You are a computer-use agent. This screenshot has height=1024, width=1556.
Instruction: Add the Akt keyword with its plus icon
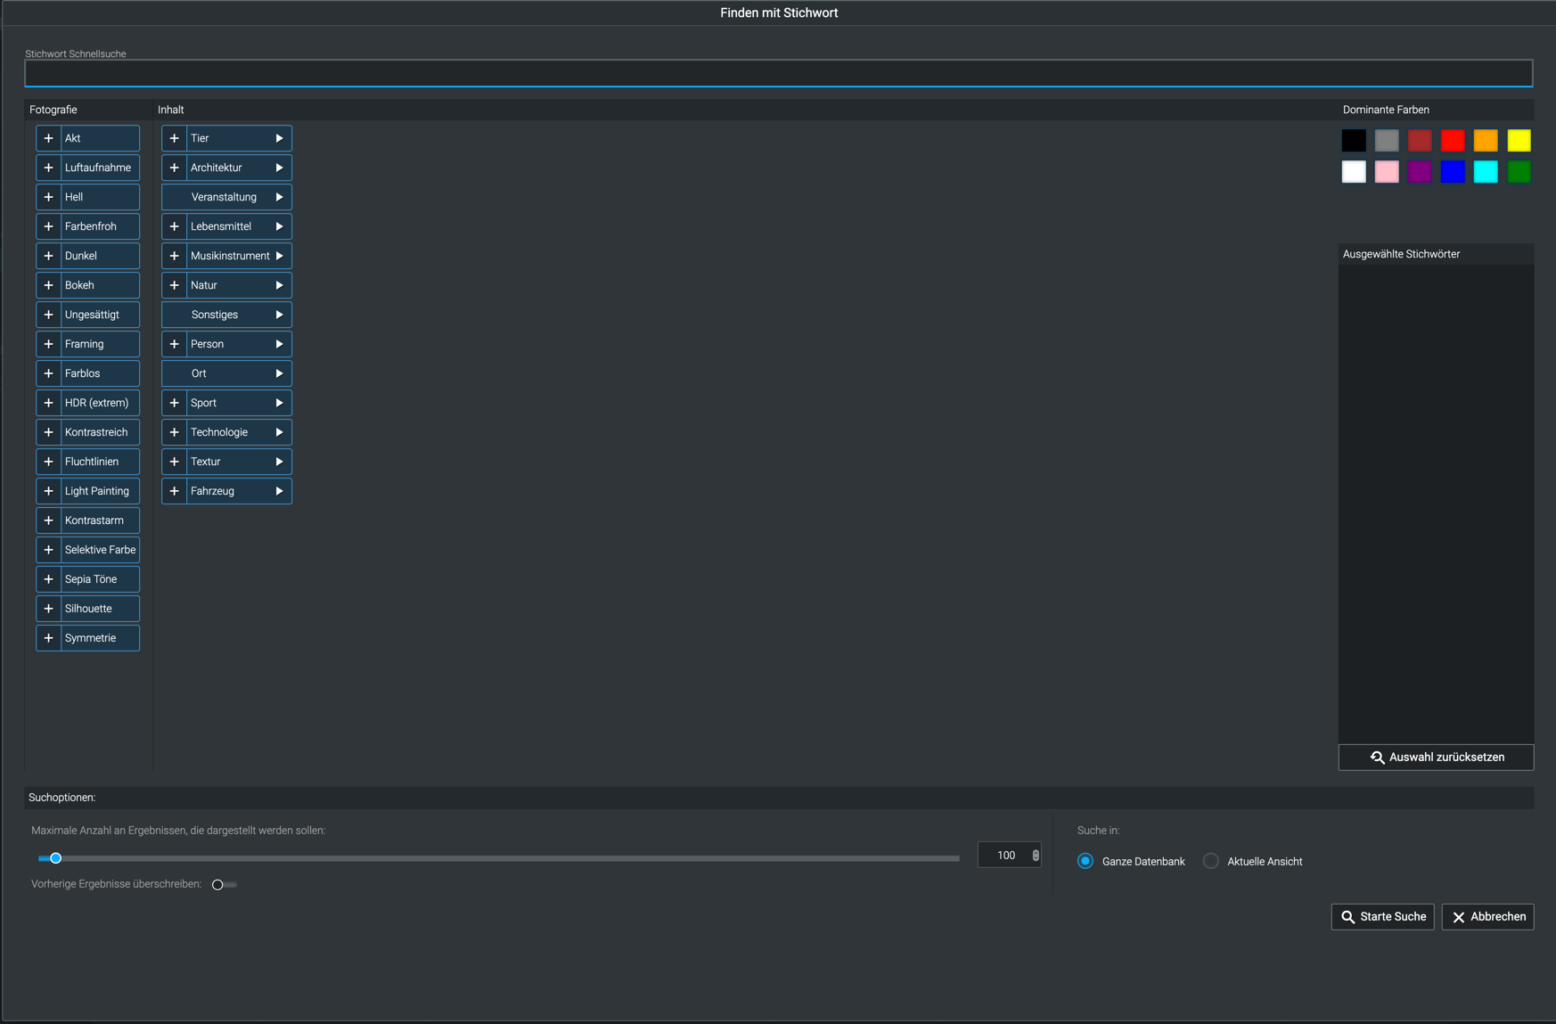tap(48, 138)
